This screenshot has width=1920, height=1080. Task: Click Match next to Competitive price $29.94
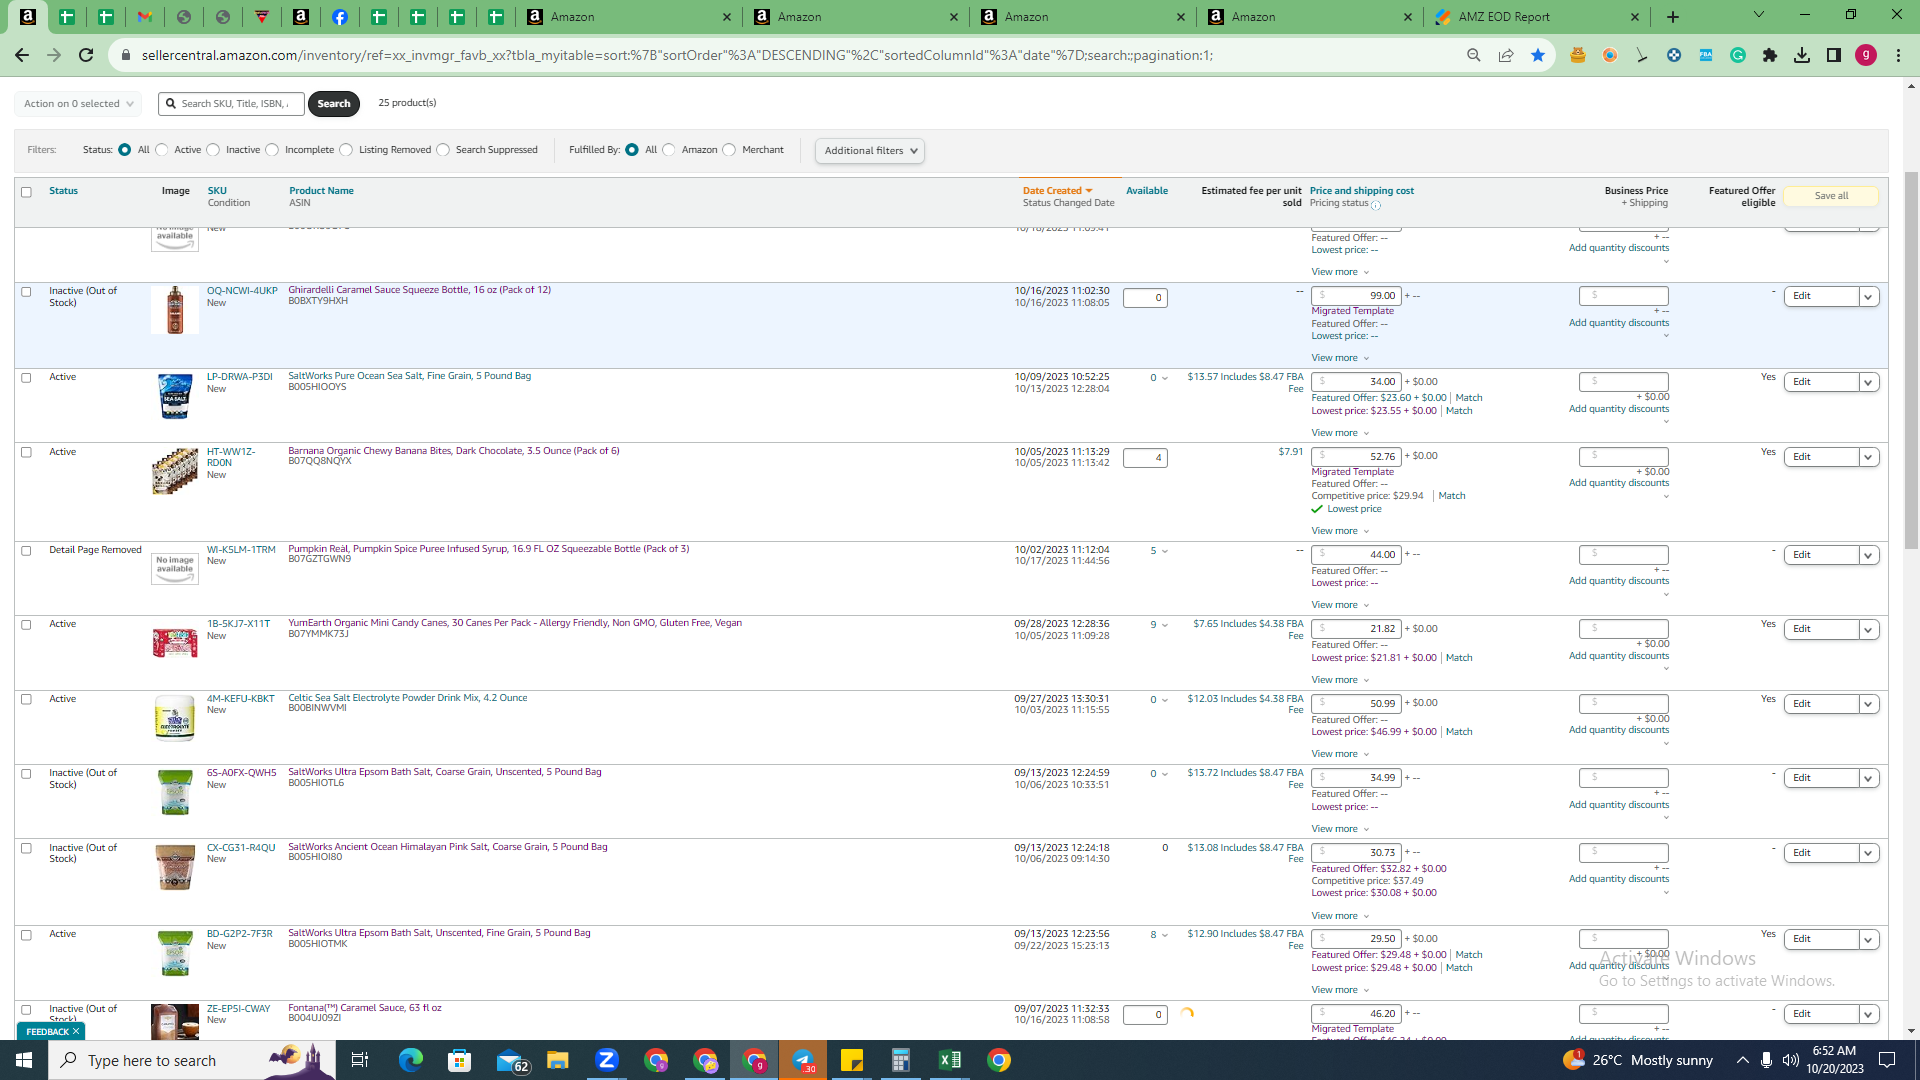tap(1452, 496)
